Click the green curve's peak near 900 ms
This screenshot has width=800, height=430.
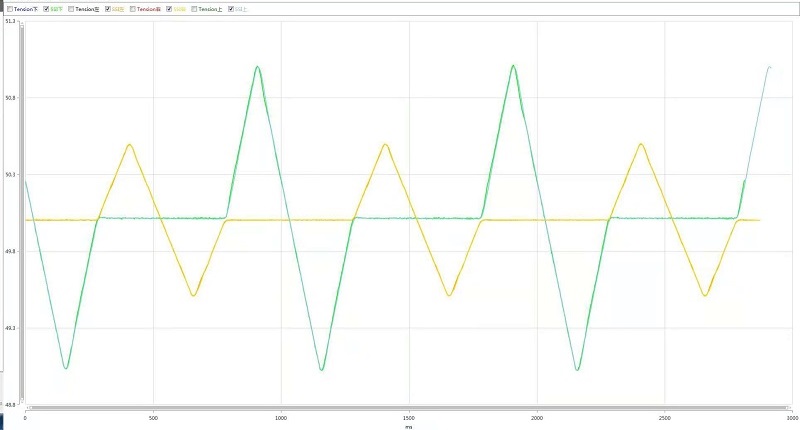coord(258,67)
